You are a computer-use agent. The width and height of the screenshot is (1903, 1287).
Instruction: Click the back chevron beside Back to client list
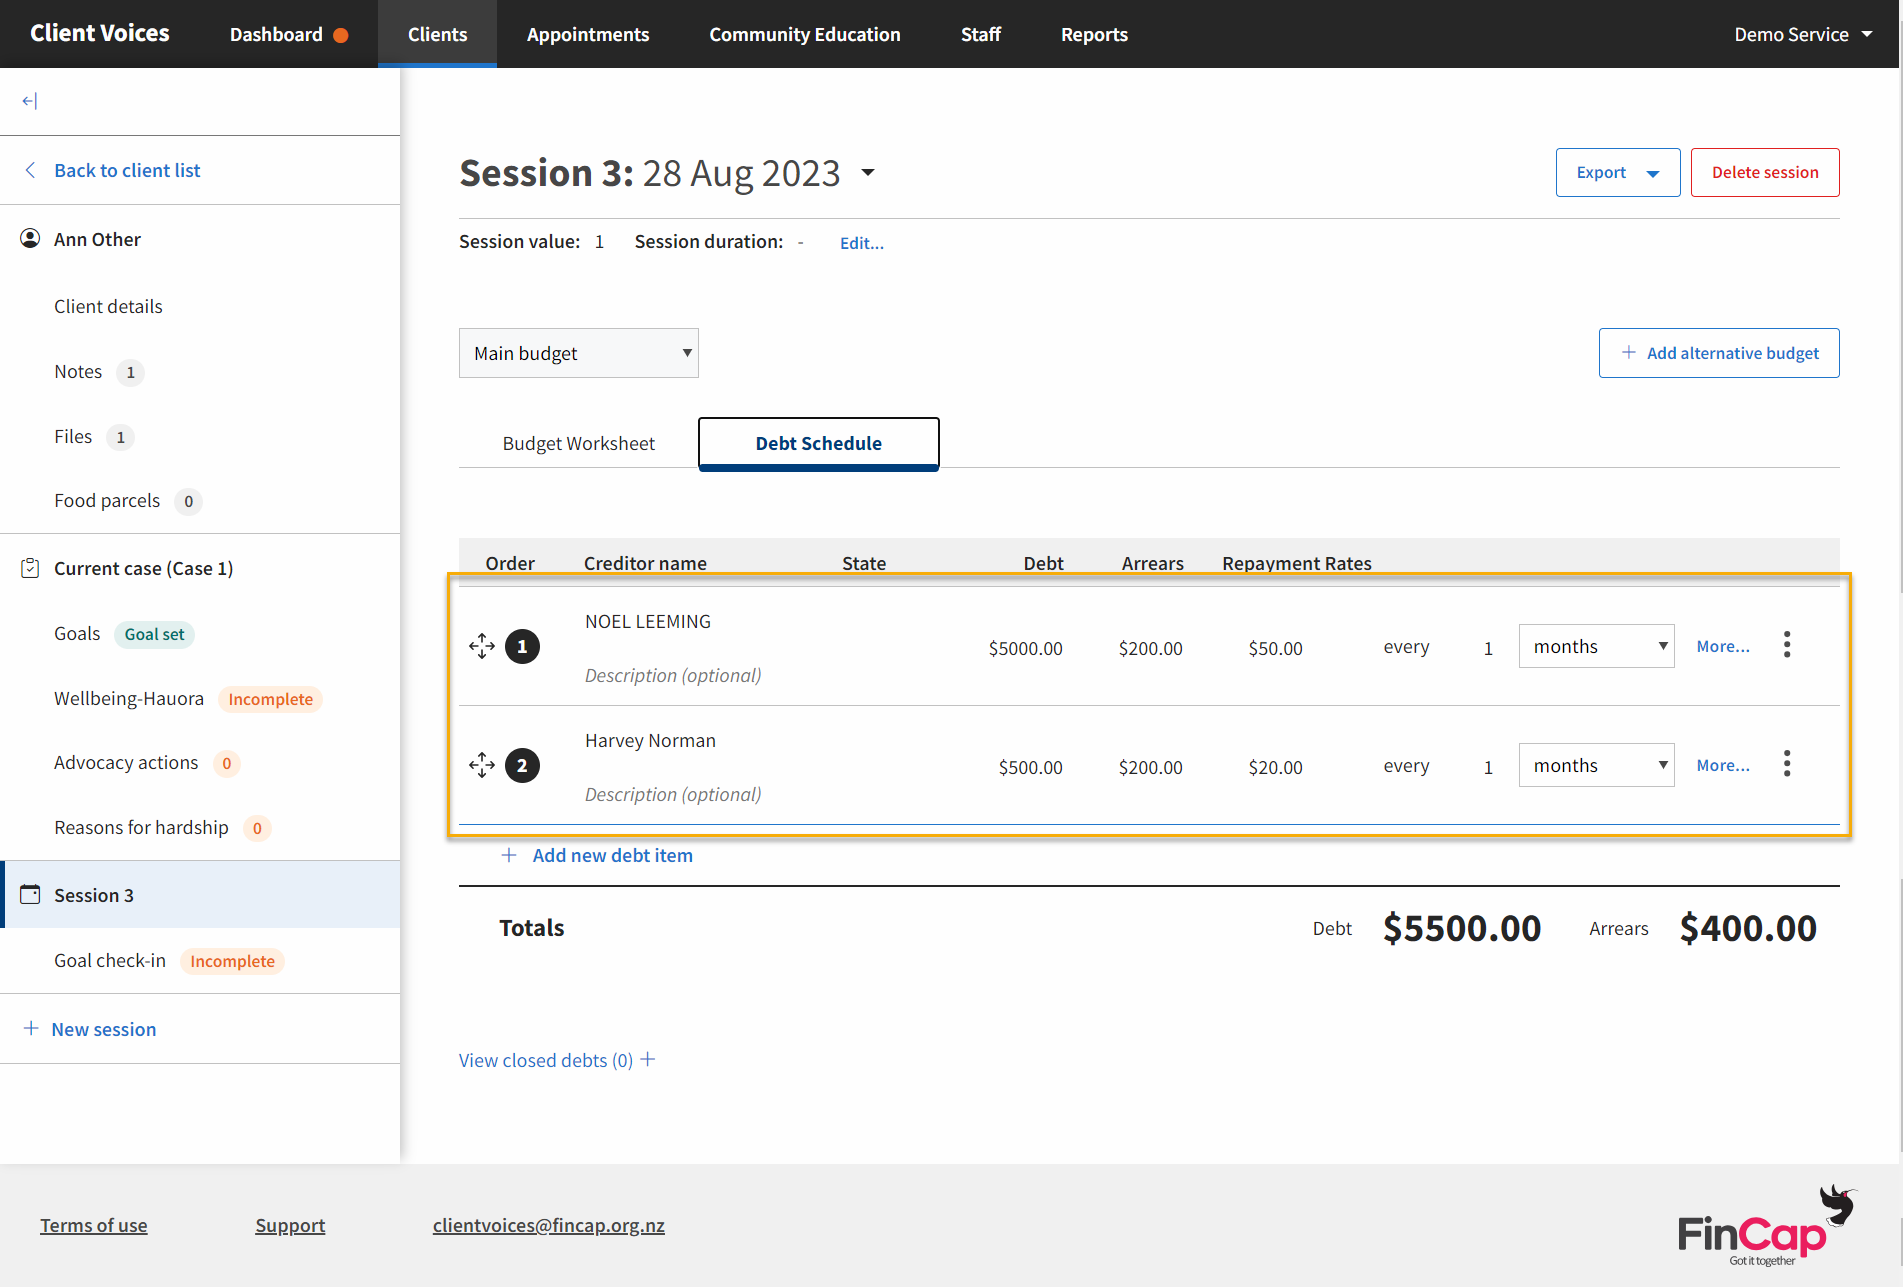pos(31,170)
